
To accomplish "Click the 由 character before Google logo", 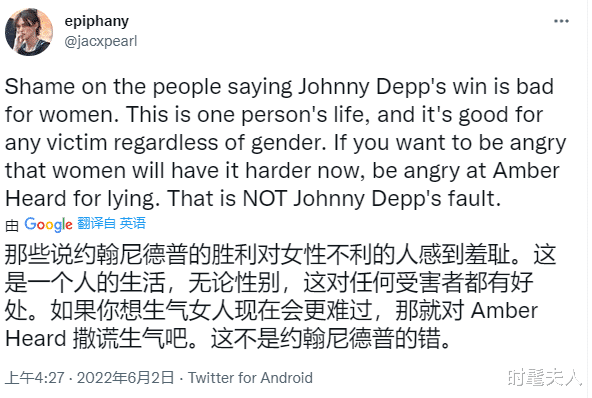I will (12, 225).
